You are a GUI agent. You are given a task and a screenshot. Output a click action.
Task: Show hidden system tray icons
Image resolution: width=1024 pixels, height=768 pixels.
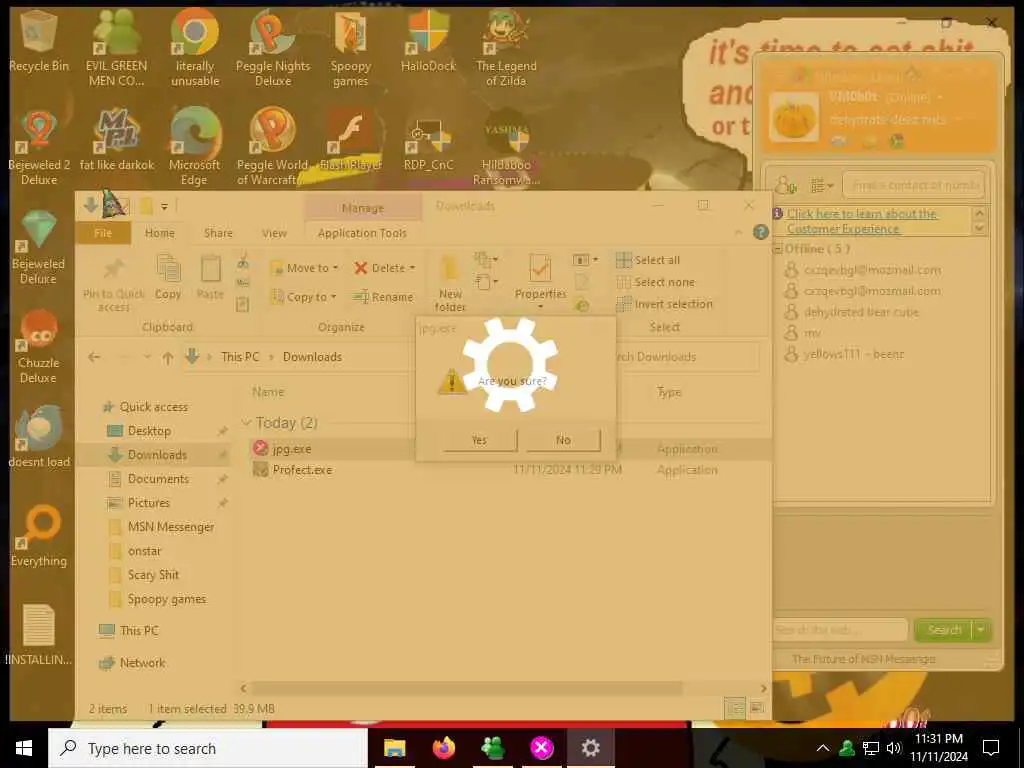[x=823, y=748]
